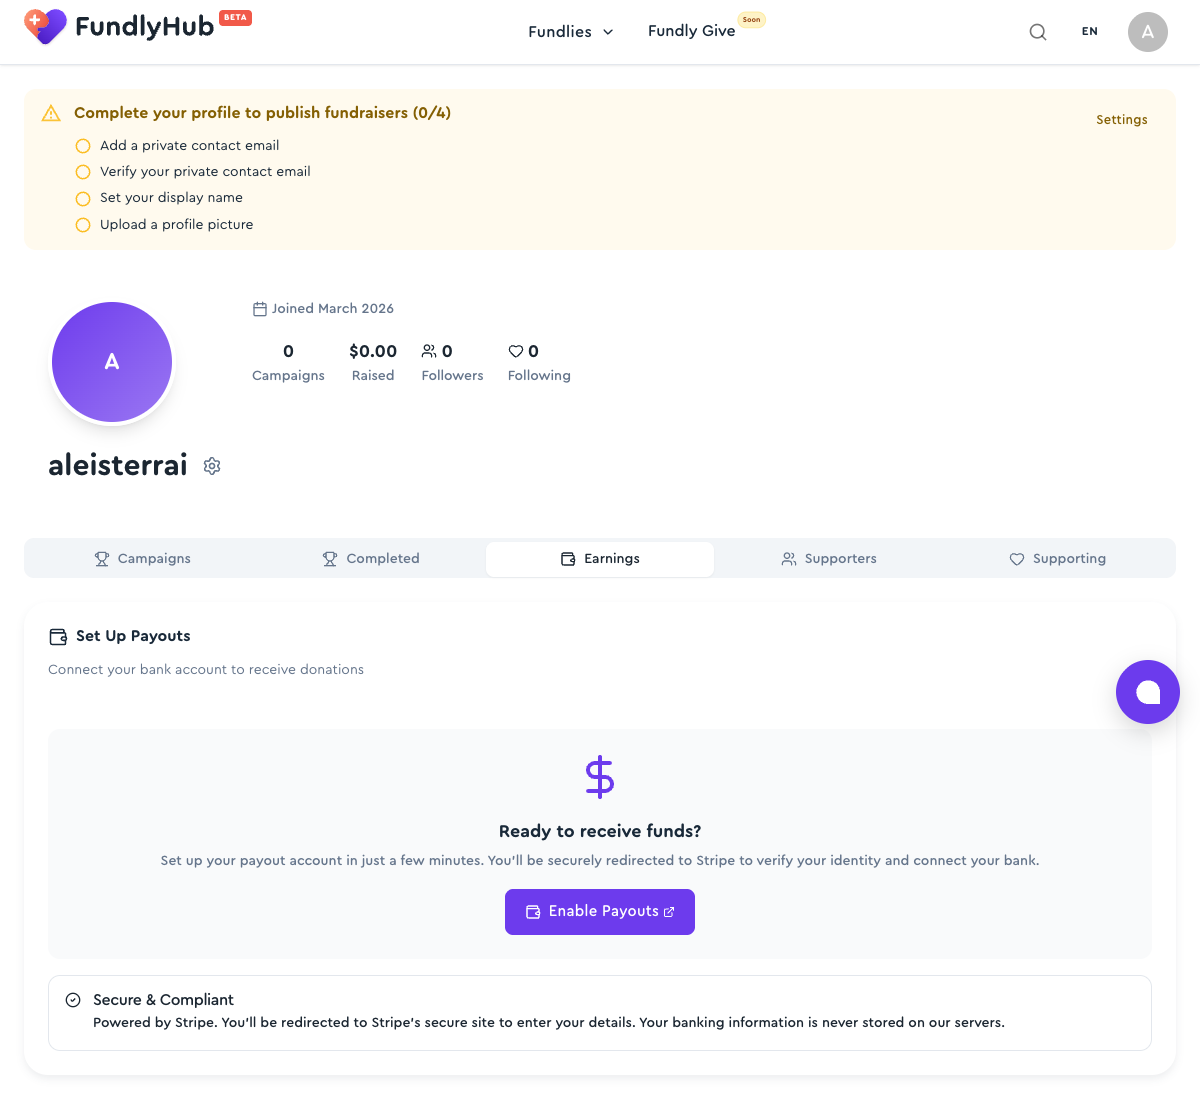Click the FundlyHub logo icon
Viewport: 1200px width, 1099px height.
click(44, 27)
